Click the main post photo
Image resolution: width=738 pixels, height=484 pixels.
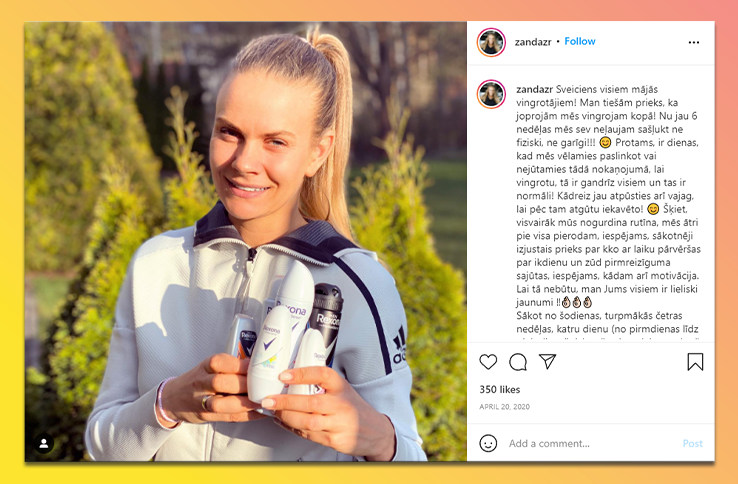click(x=246, y=241)
